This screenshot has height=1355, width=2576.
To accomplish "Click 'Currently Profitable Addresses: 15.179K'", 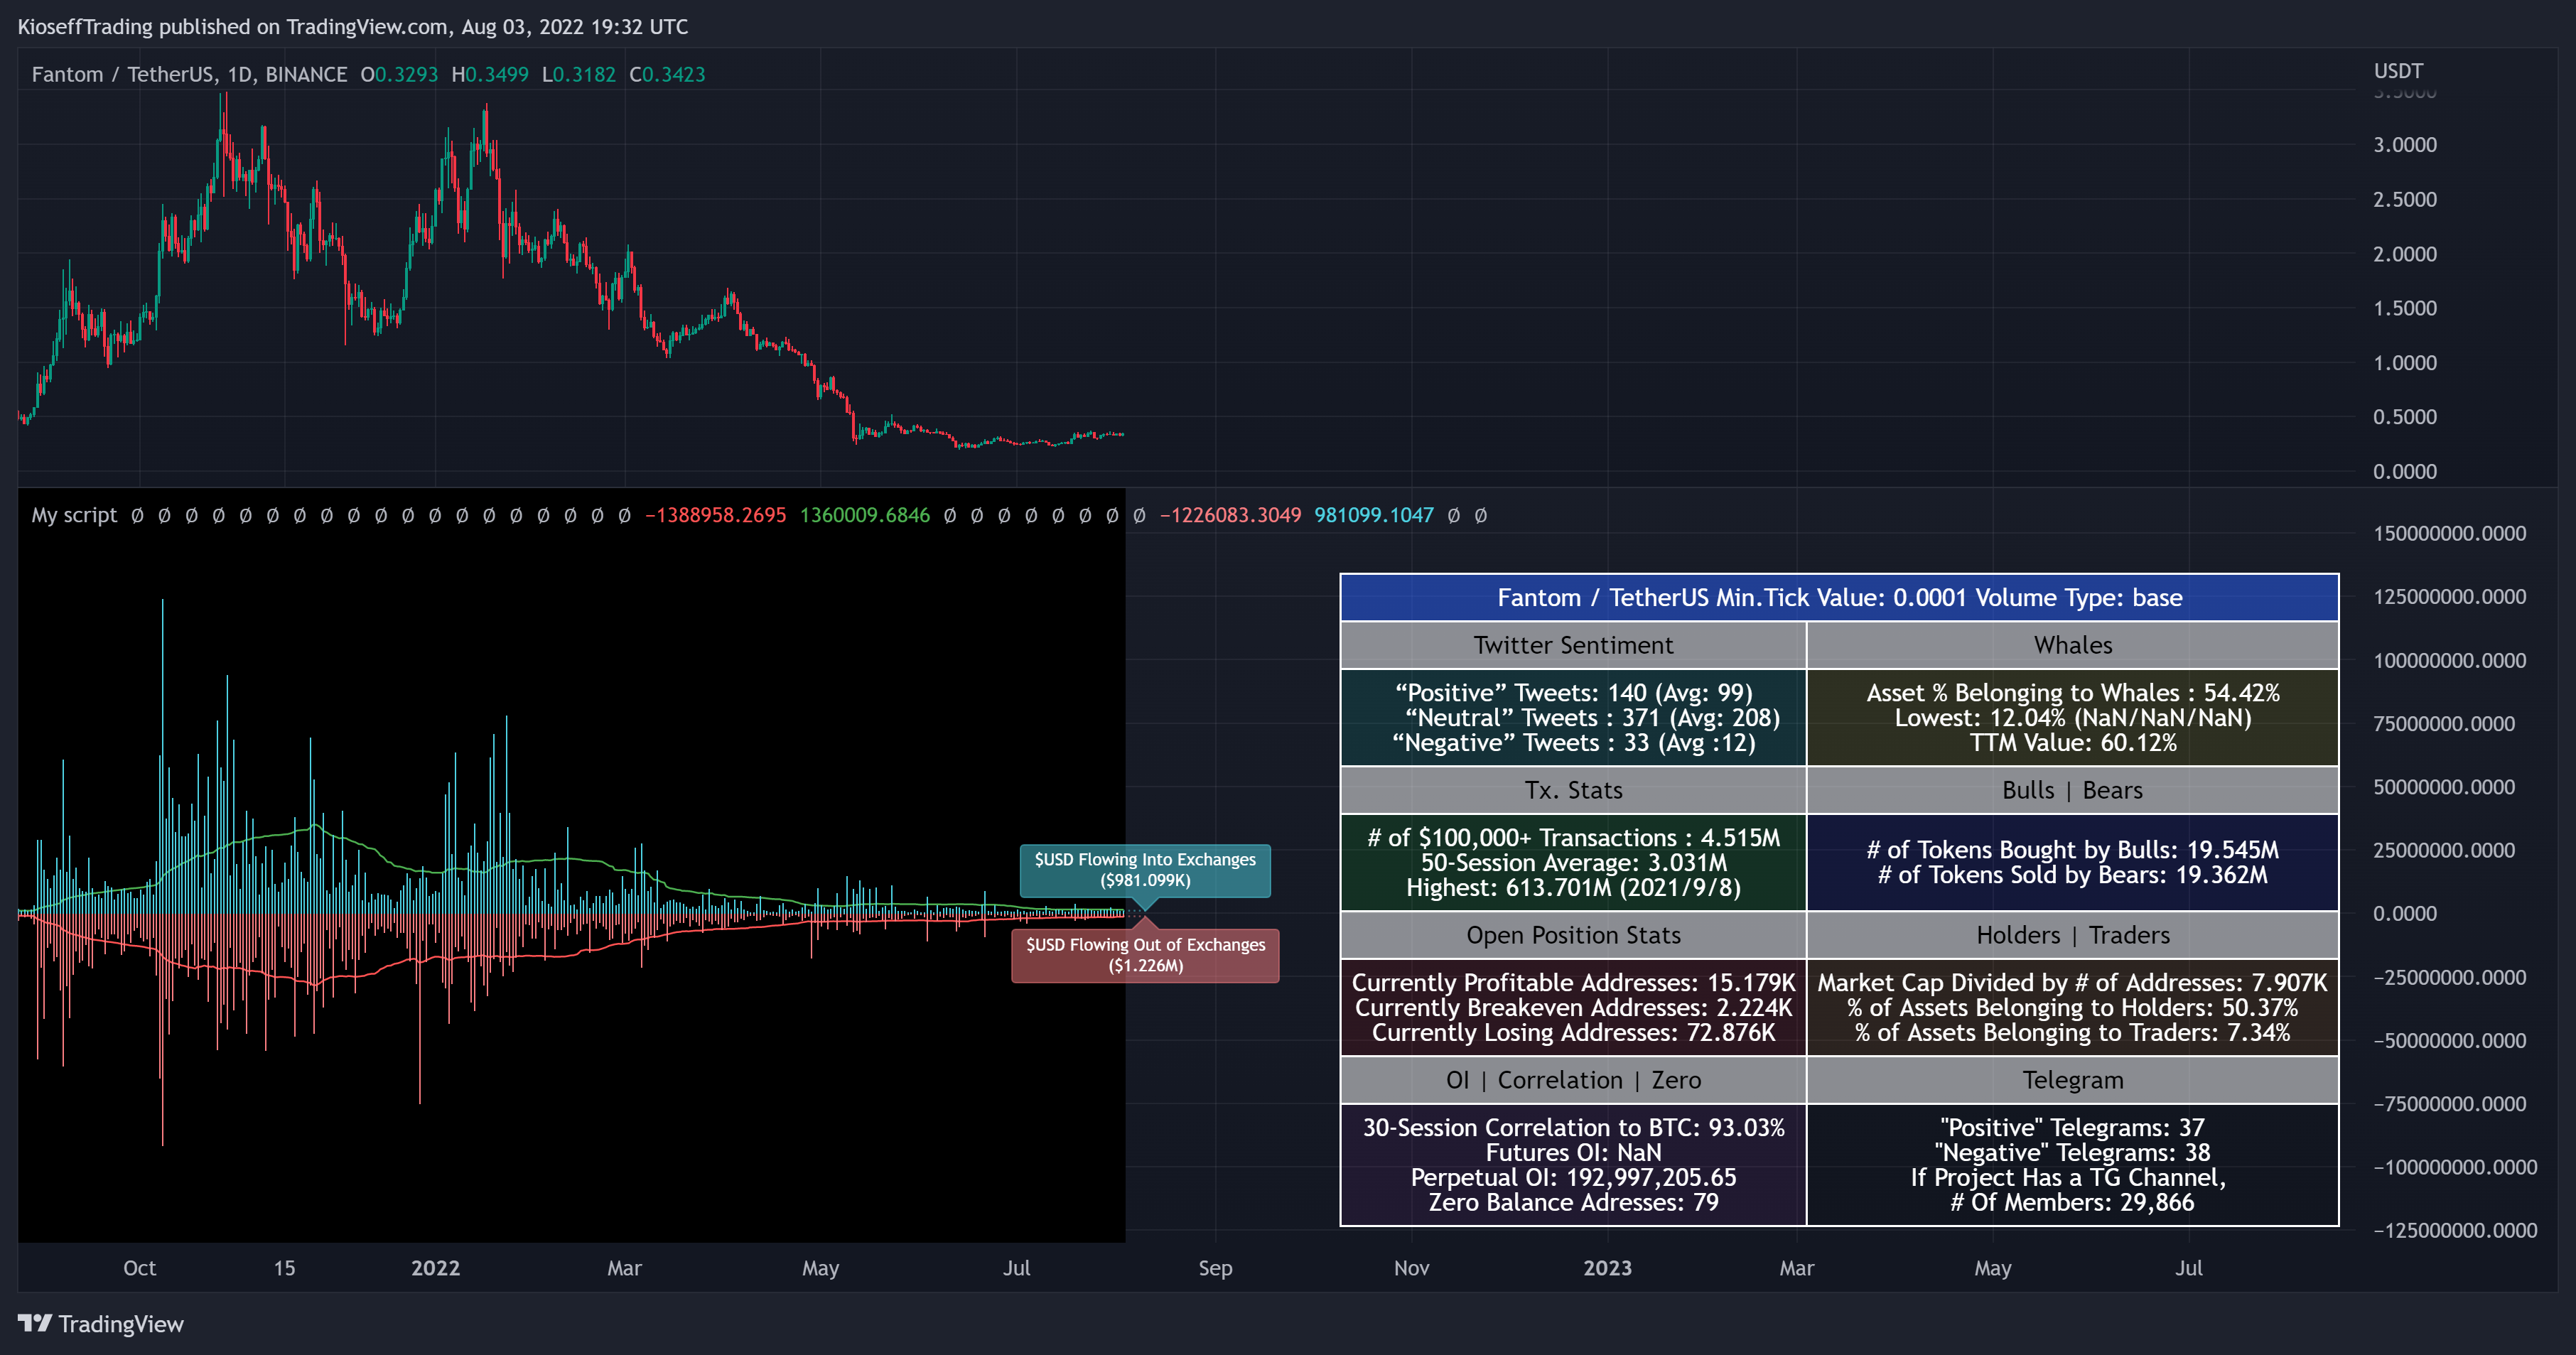I will [1573, 983].
